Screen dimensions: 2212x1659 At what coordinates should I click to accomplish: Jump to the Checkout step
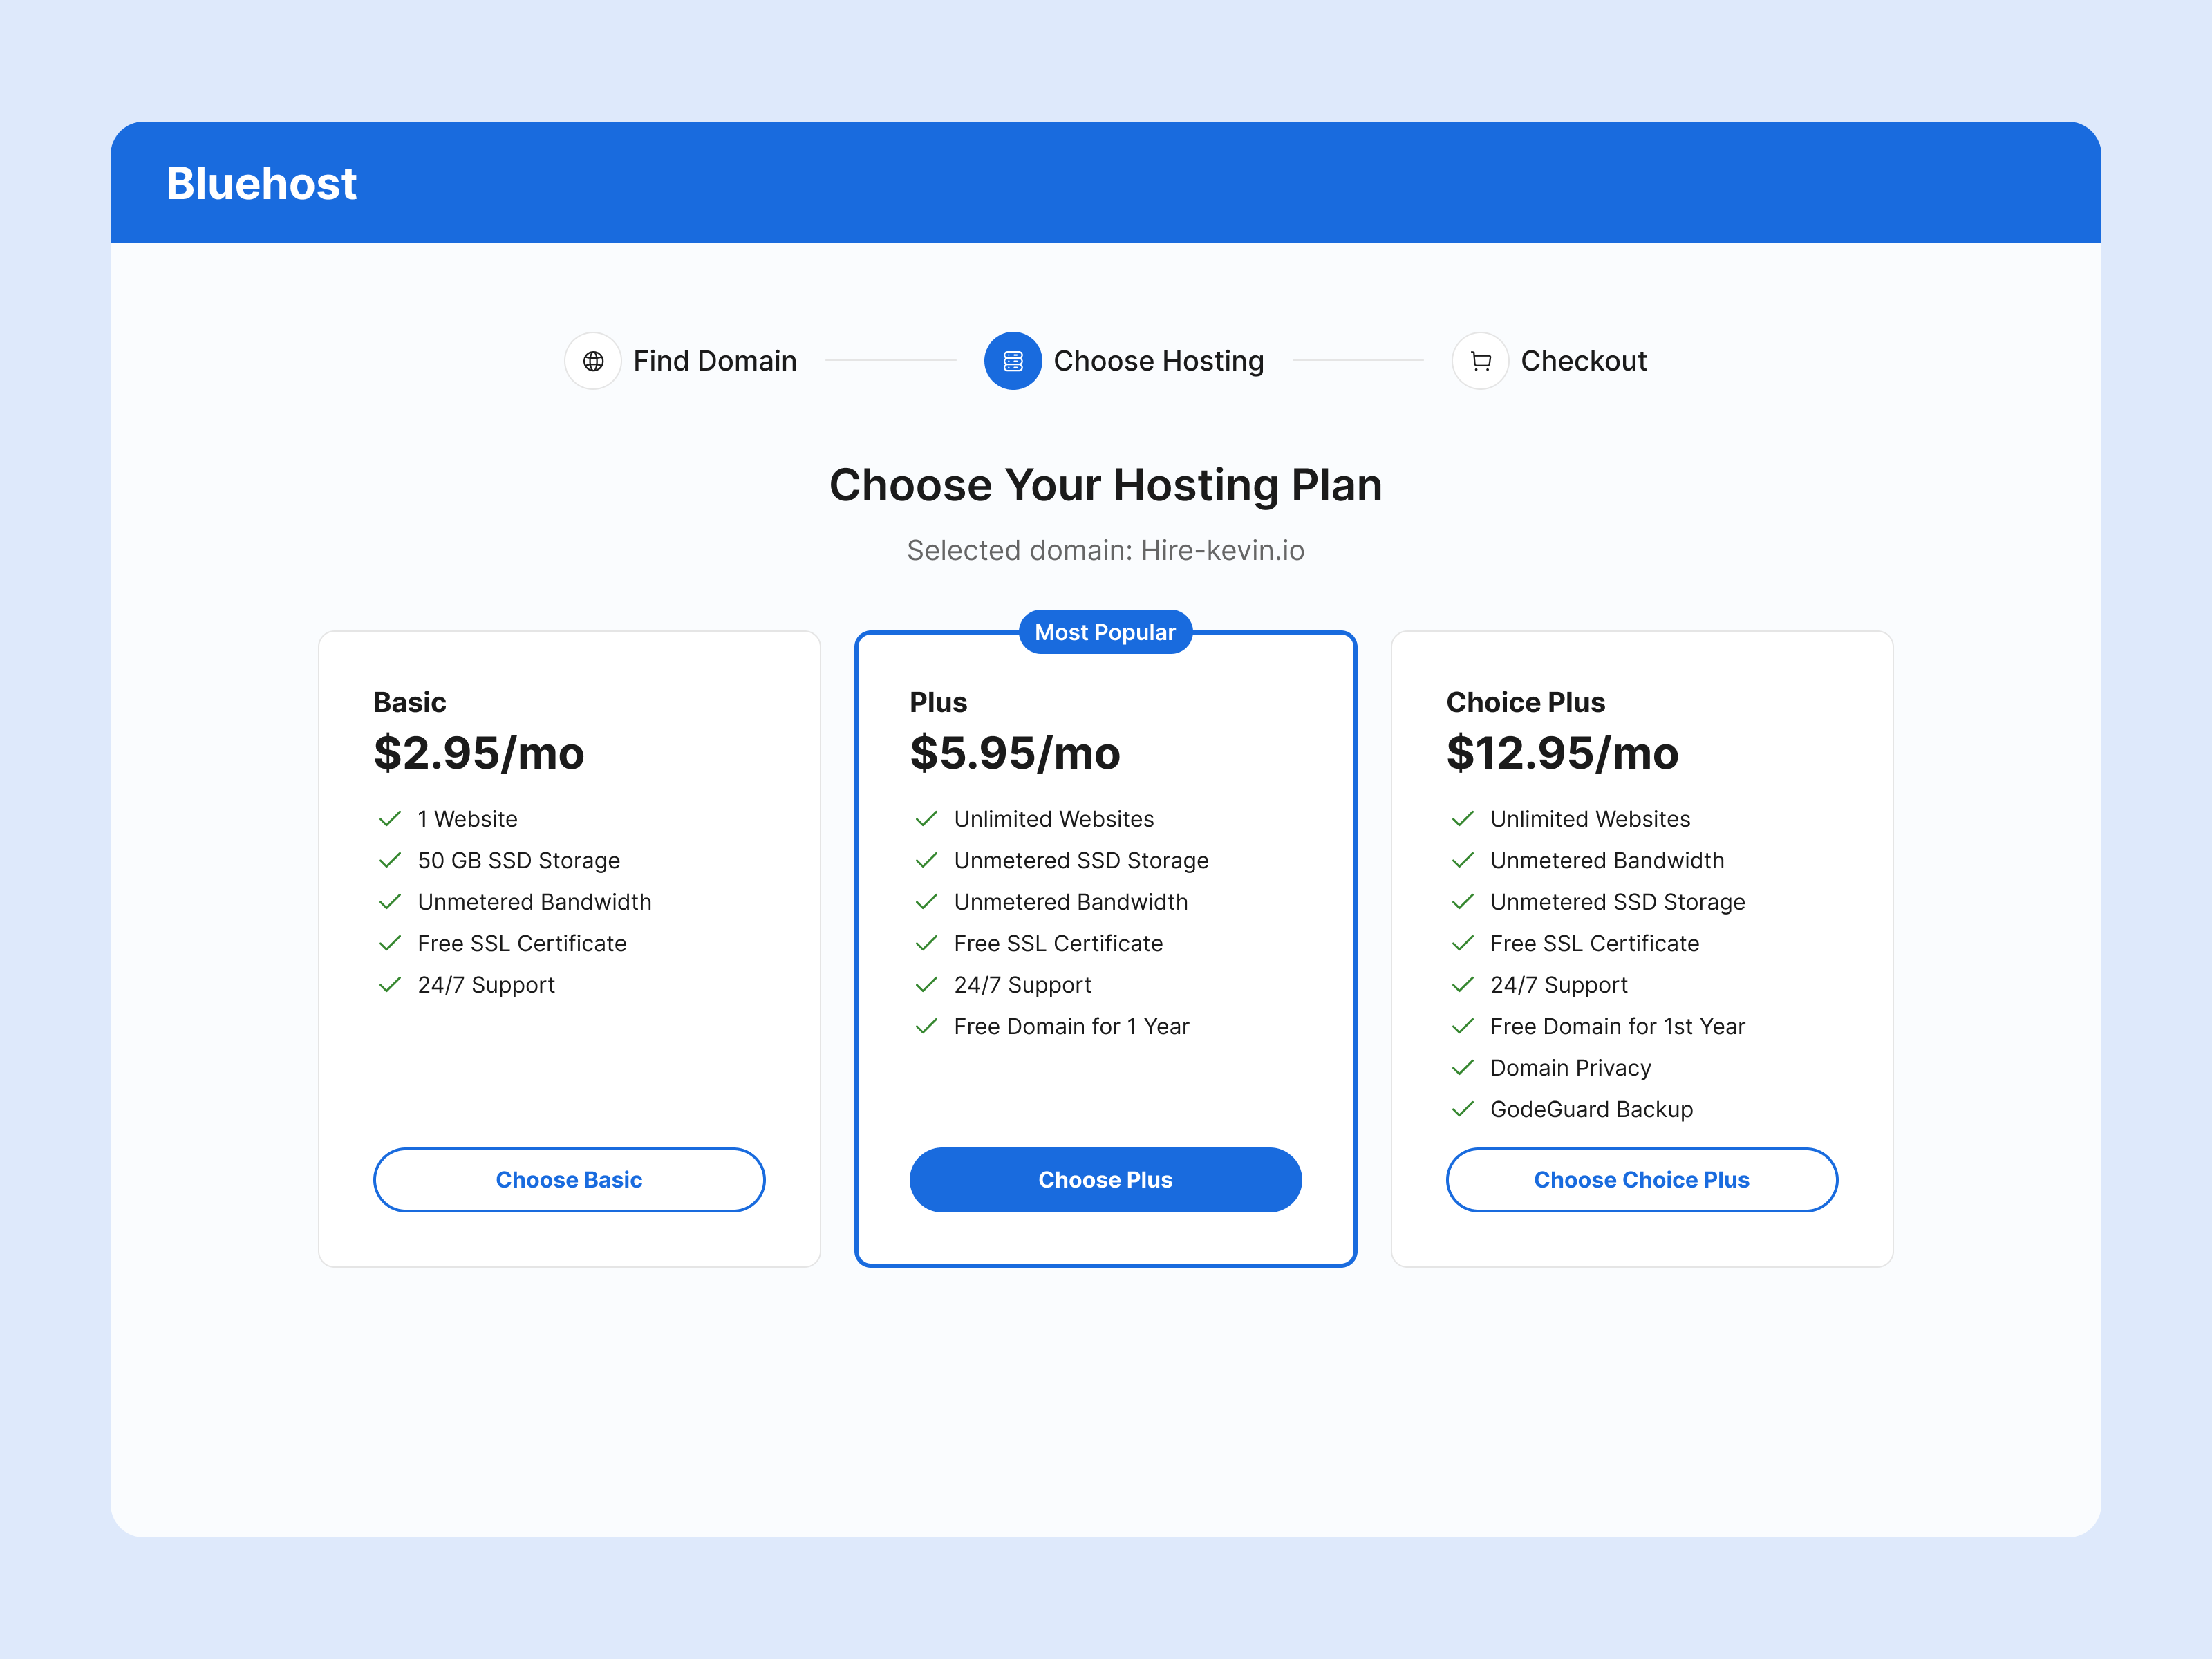click(1583, 361)
